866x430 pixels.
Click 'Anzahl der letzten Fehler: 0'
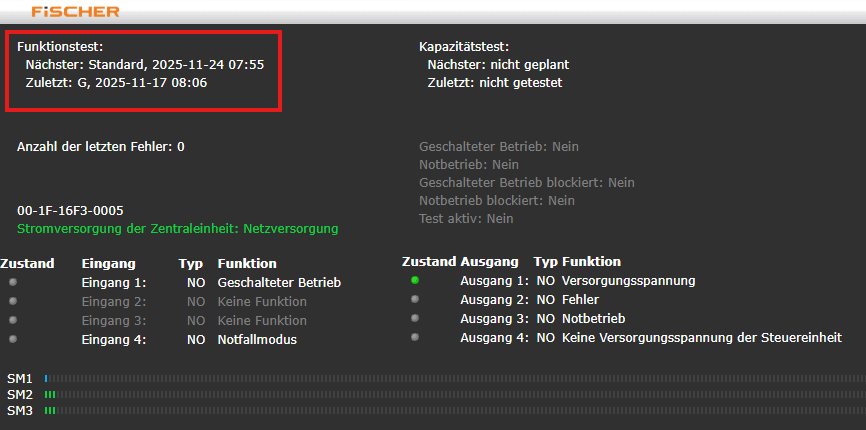pyautogui.click(x=100, y=147)
